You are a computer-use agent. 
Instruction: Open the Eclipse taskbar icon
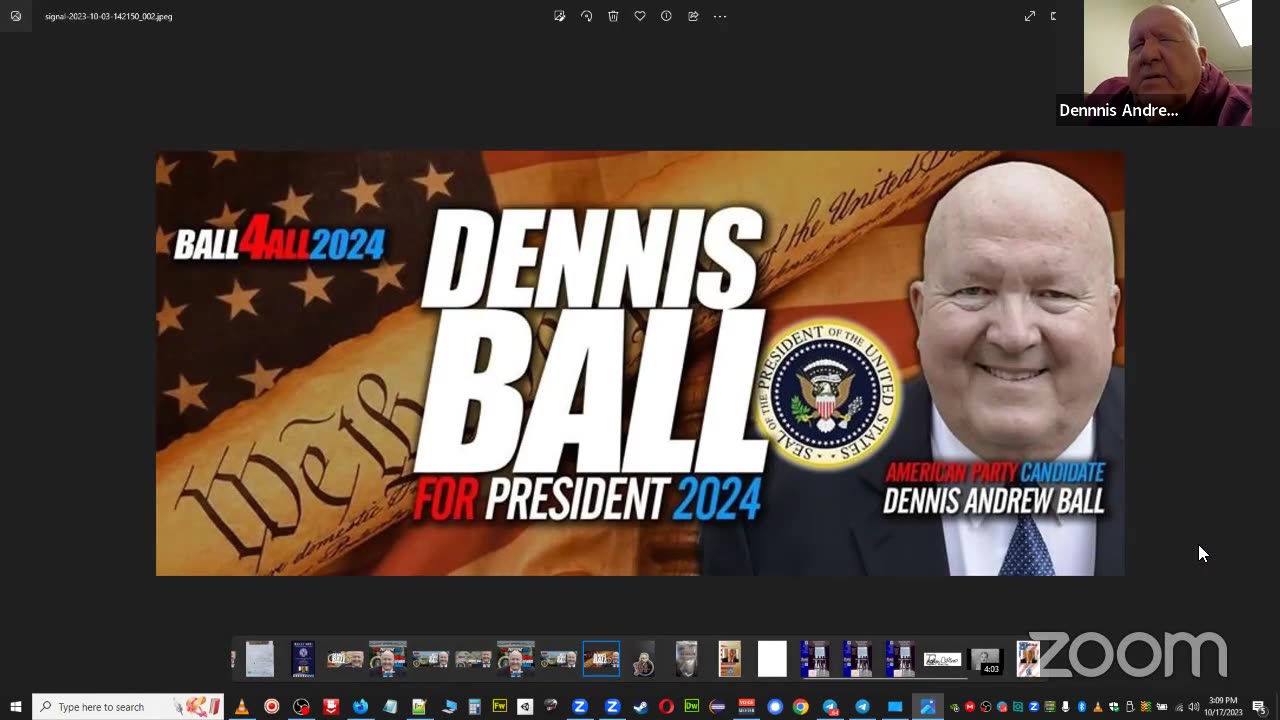(x=717, y=707)
